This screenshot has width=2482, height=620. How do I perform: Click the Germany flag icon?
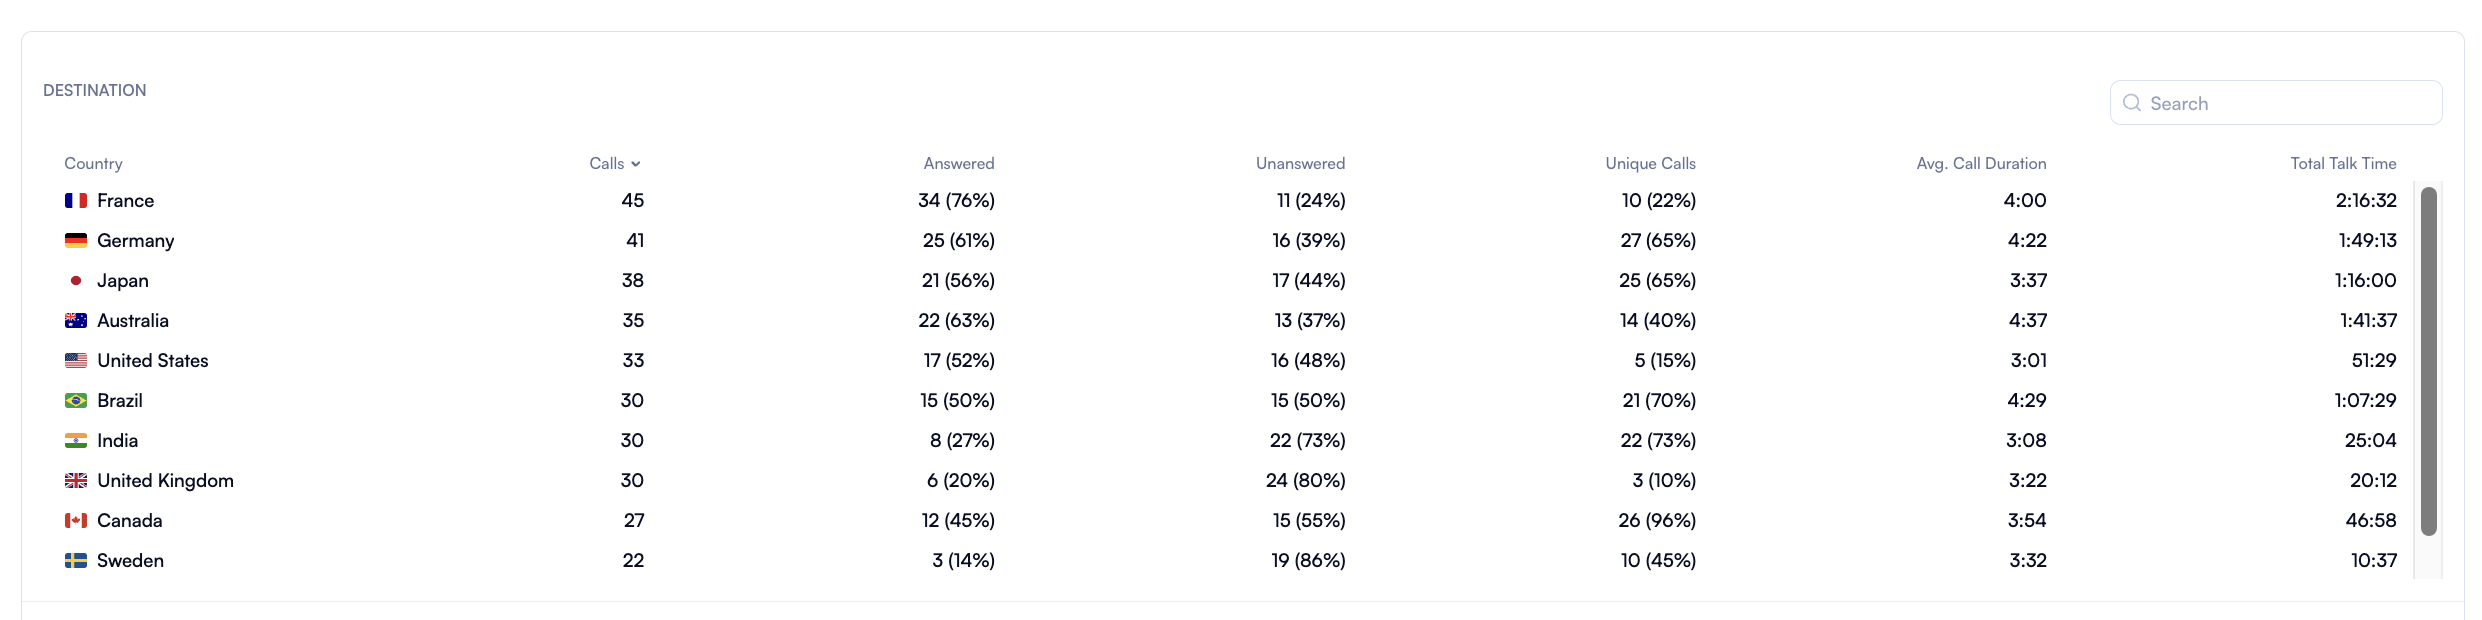(x=76, y=241)
